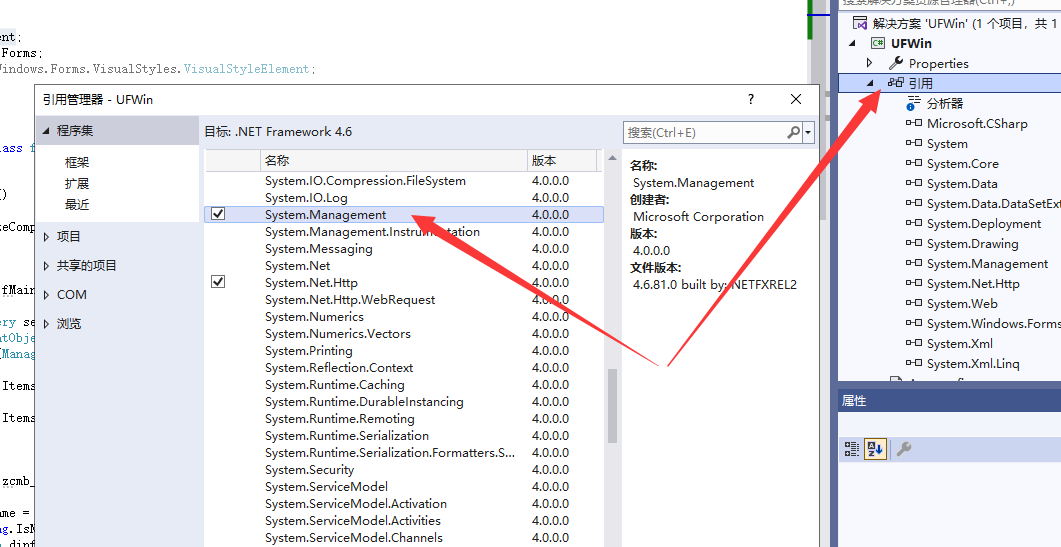Viewport: 1061px width, 547px height.
Task: Click the UFWin C# project icon
Action: point(877,43)
